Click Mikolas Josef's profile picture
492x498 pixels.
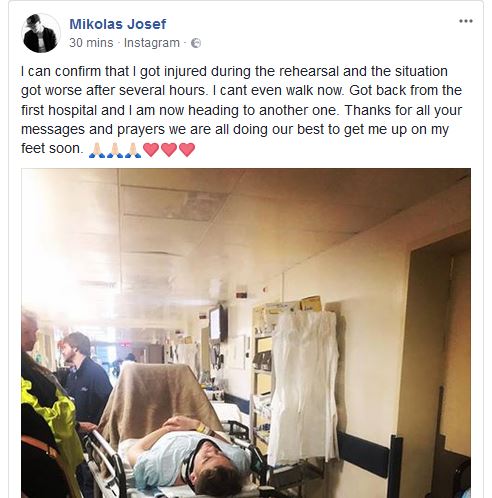point(41,33)
